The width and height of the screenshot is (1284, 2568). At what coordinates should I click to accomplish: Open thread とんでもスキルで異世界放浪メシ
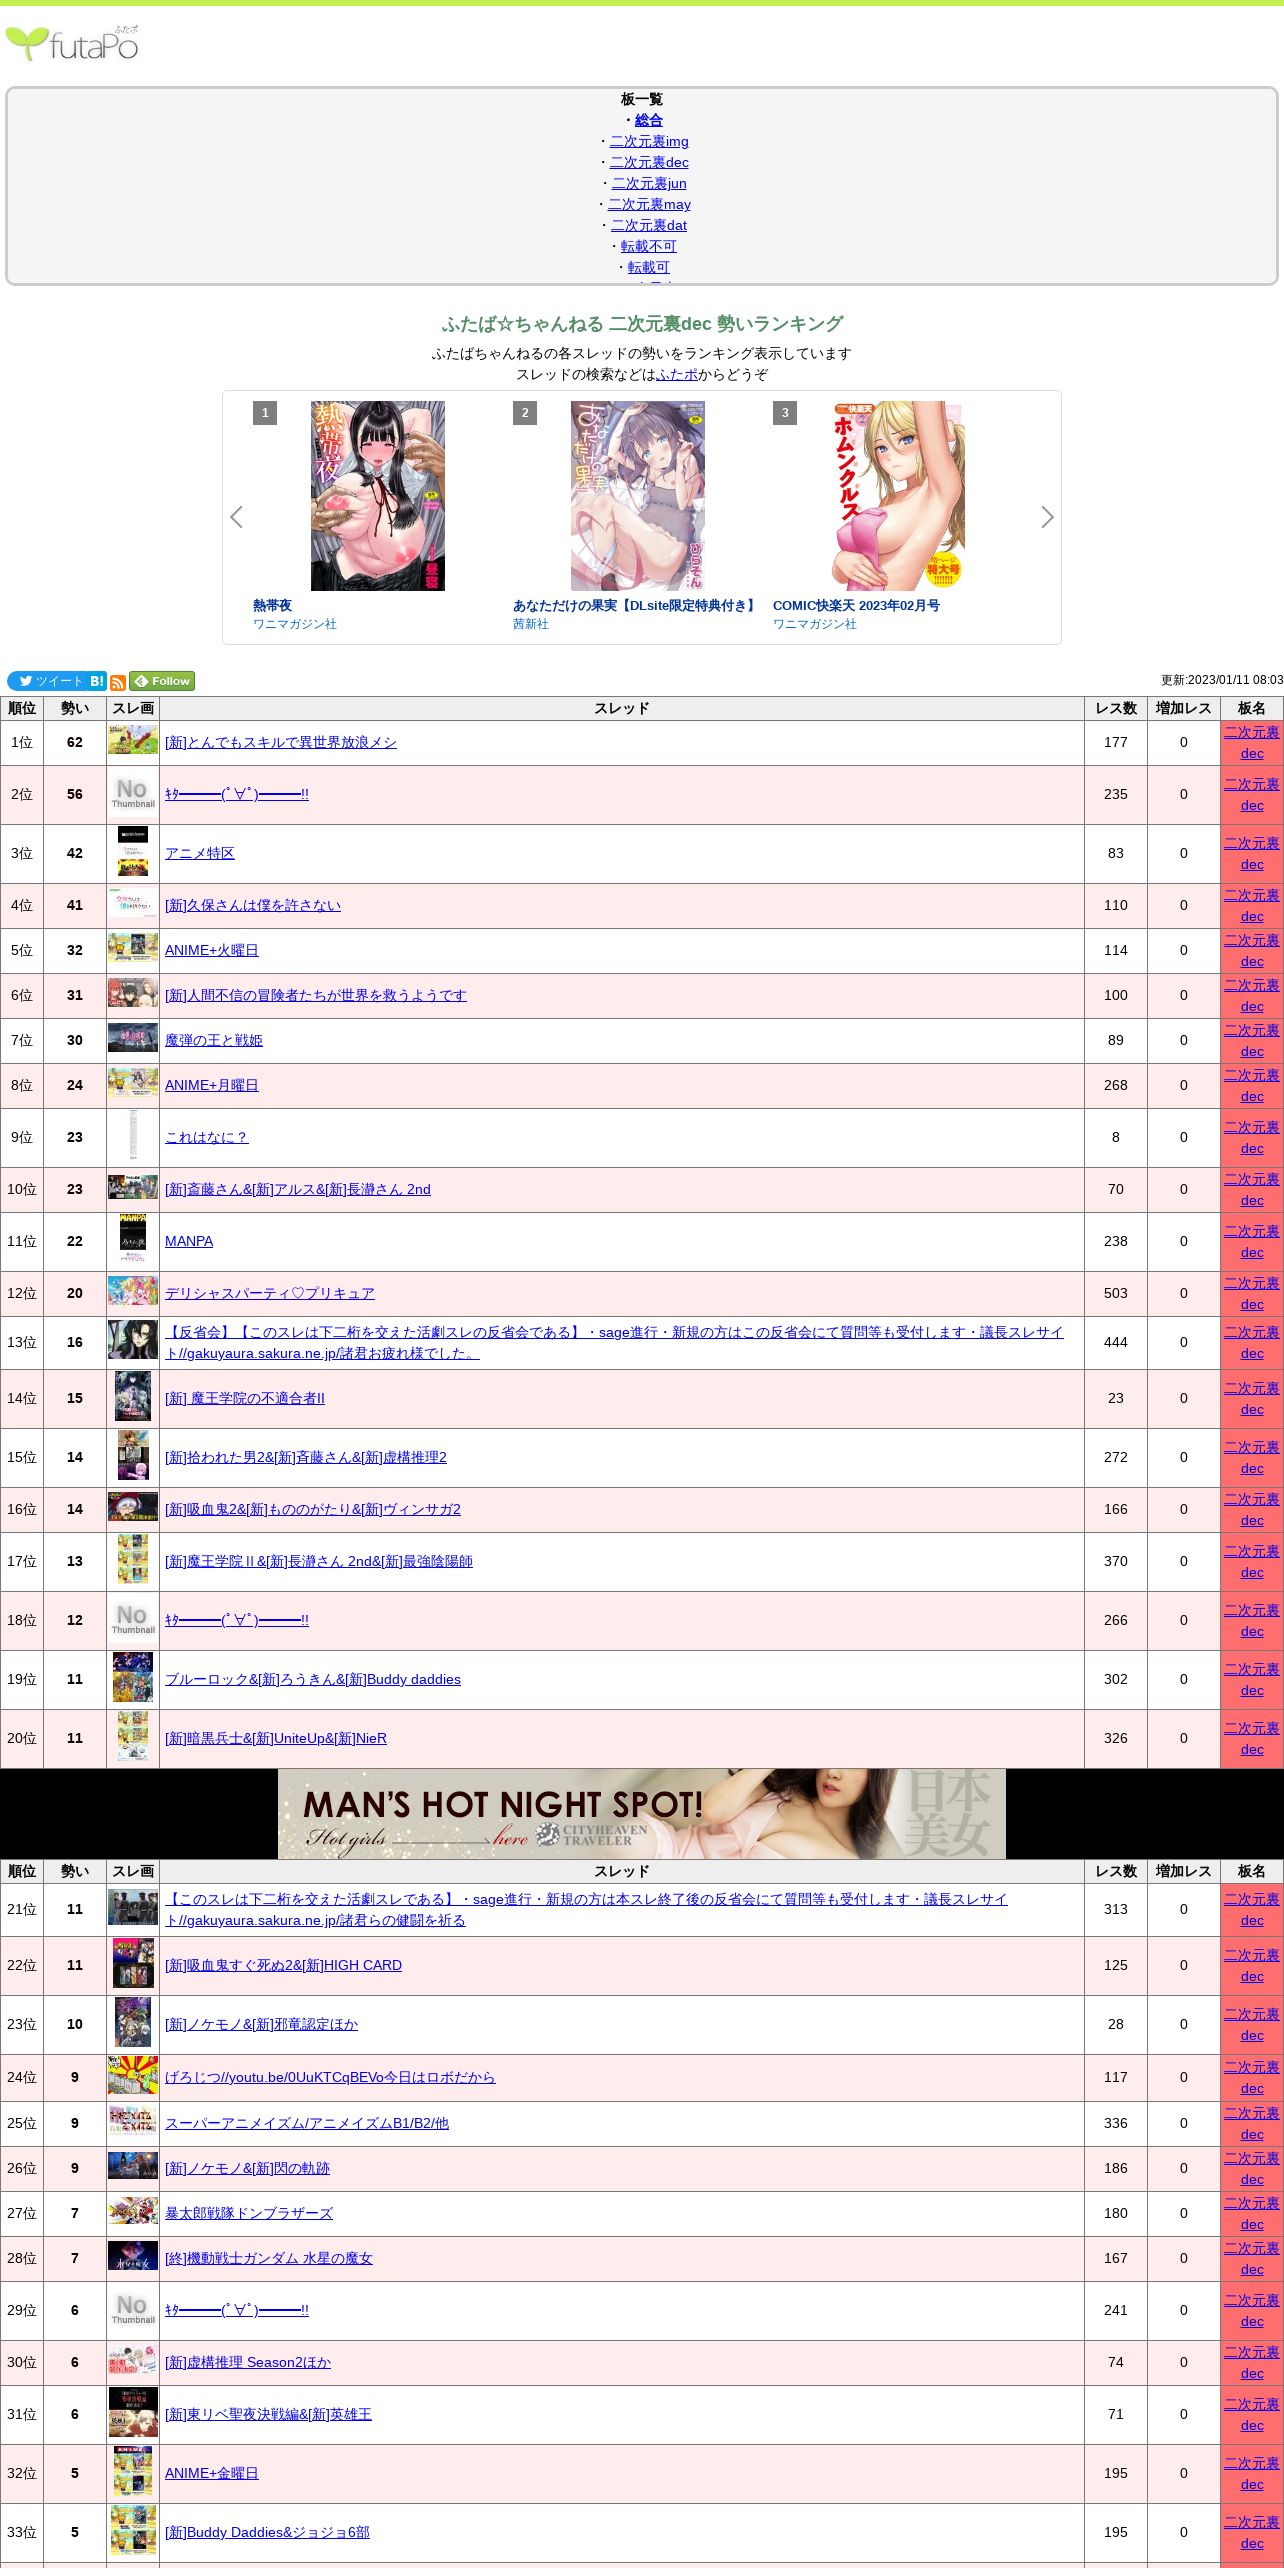pos(281,742)
